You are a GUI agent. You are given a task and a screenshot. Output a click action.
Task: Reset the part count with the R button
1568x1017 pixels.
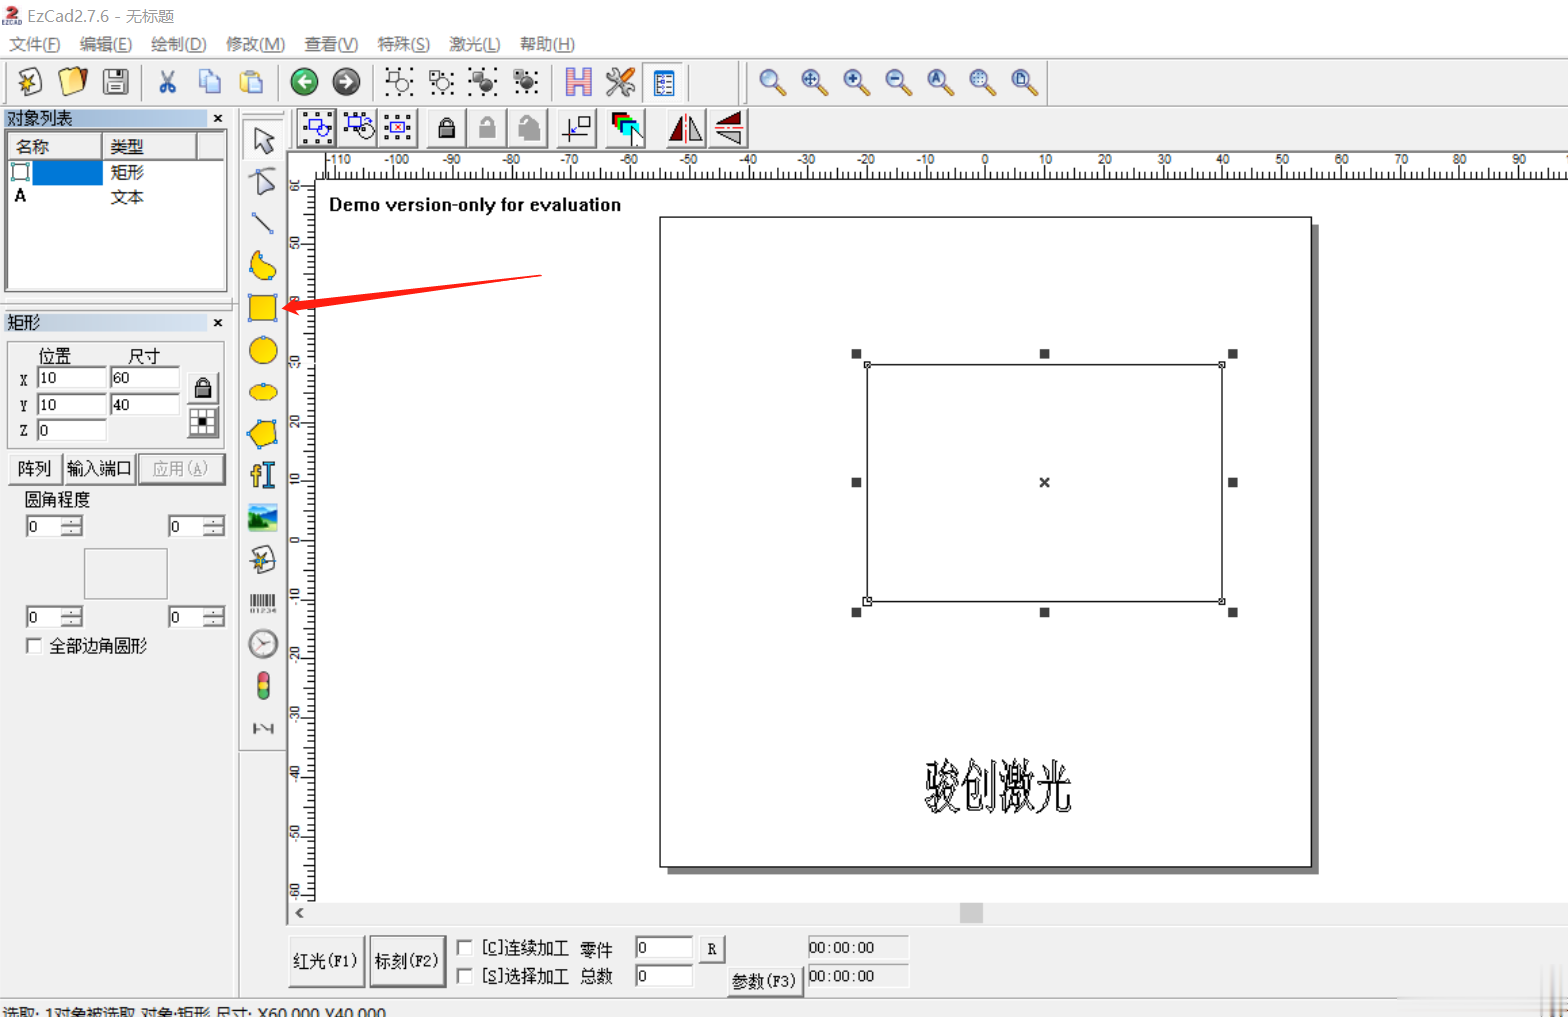pos(711,949)
